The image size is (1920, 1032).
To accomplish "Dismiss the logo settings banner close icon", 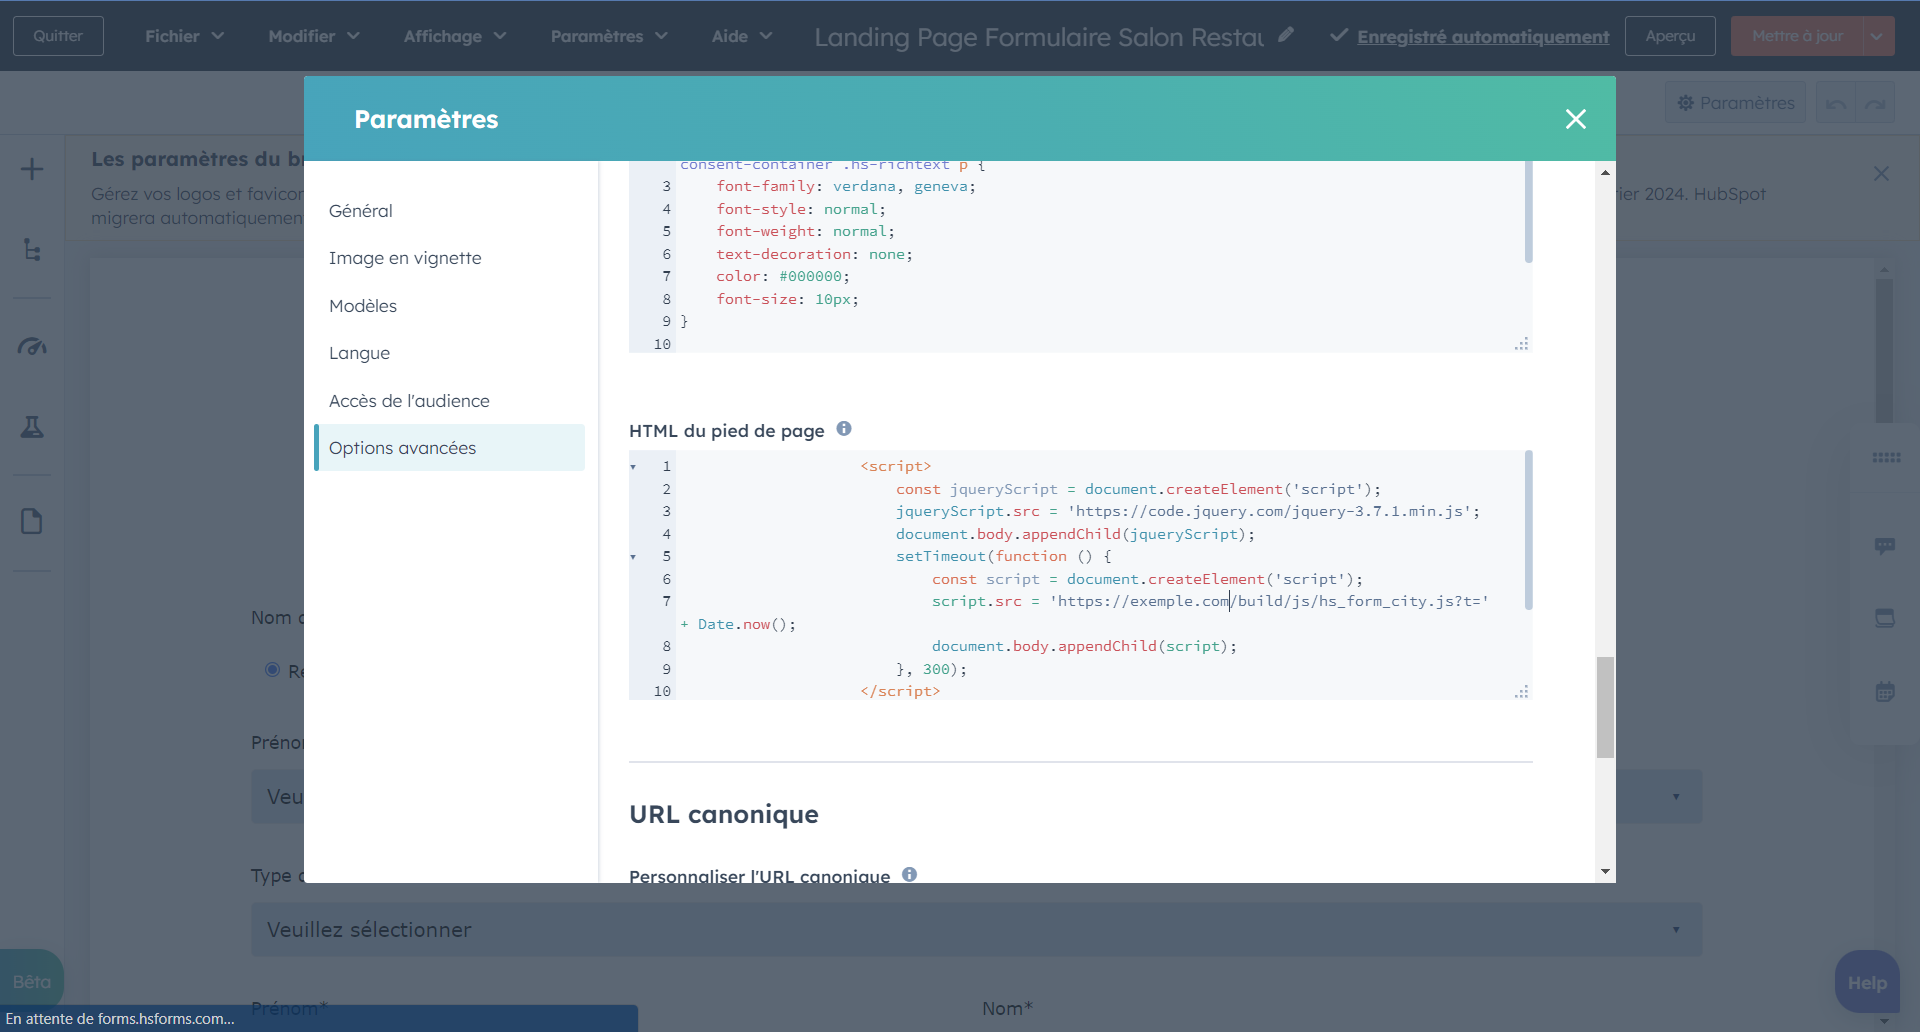I will coord(1881,174).
